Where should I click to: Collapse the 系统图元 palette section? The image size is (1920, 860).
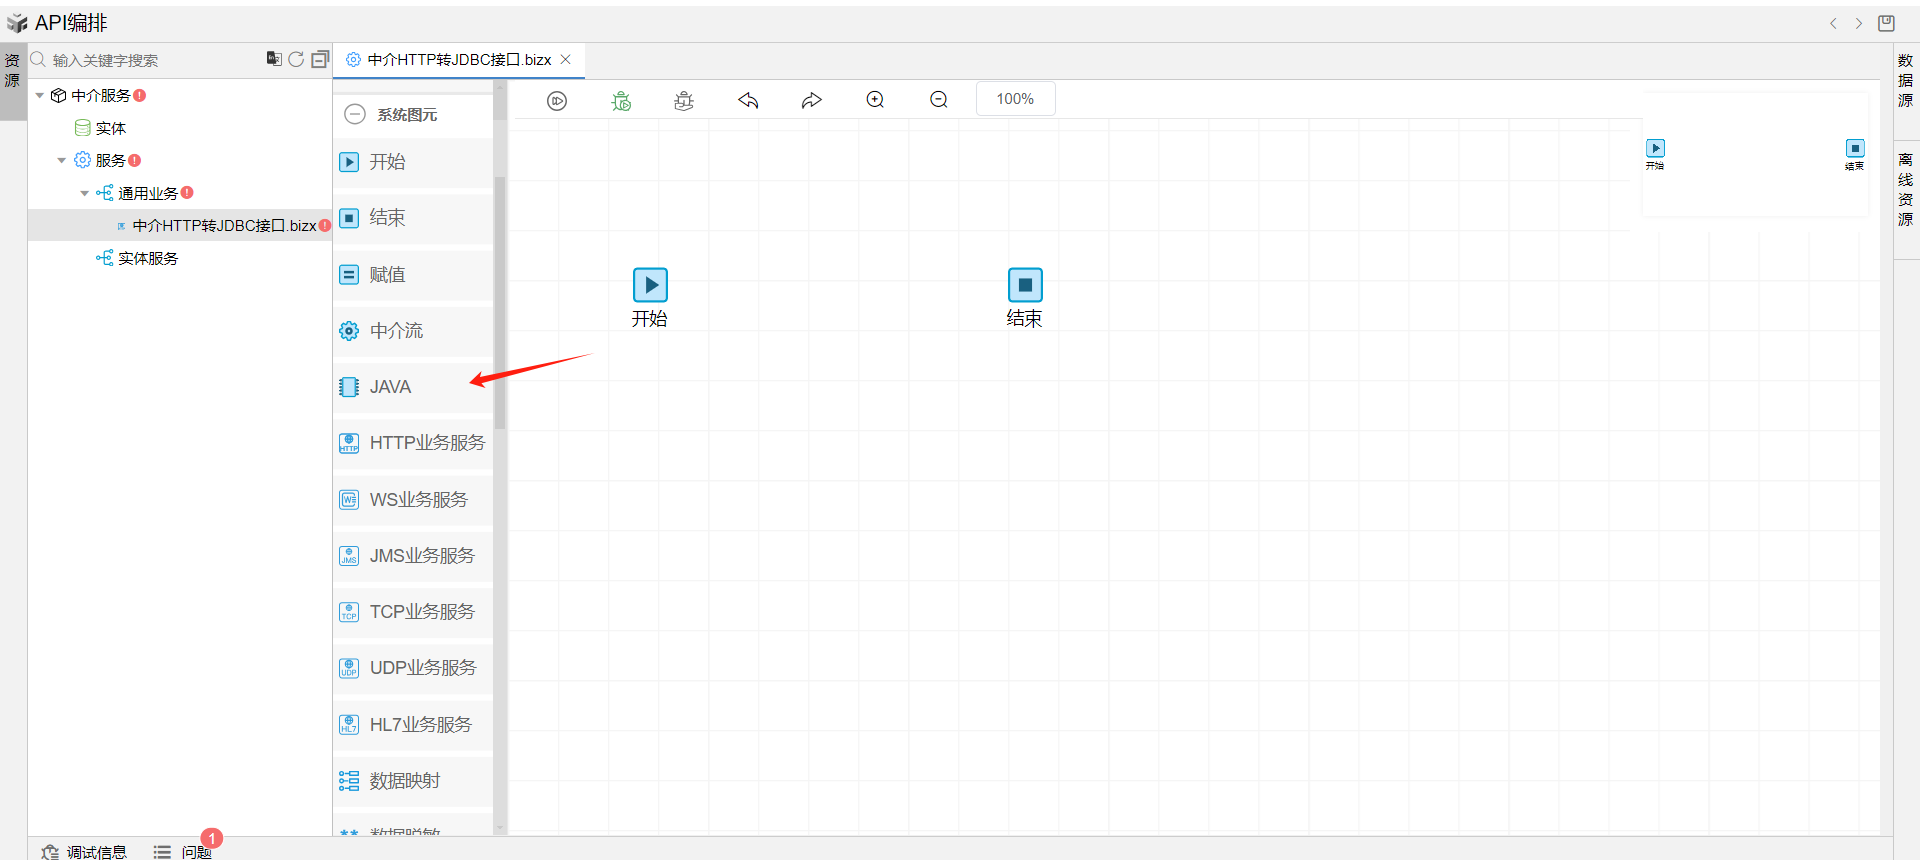click(355, 114)
